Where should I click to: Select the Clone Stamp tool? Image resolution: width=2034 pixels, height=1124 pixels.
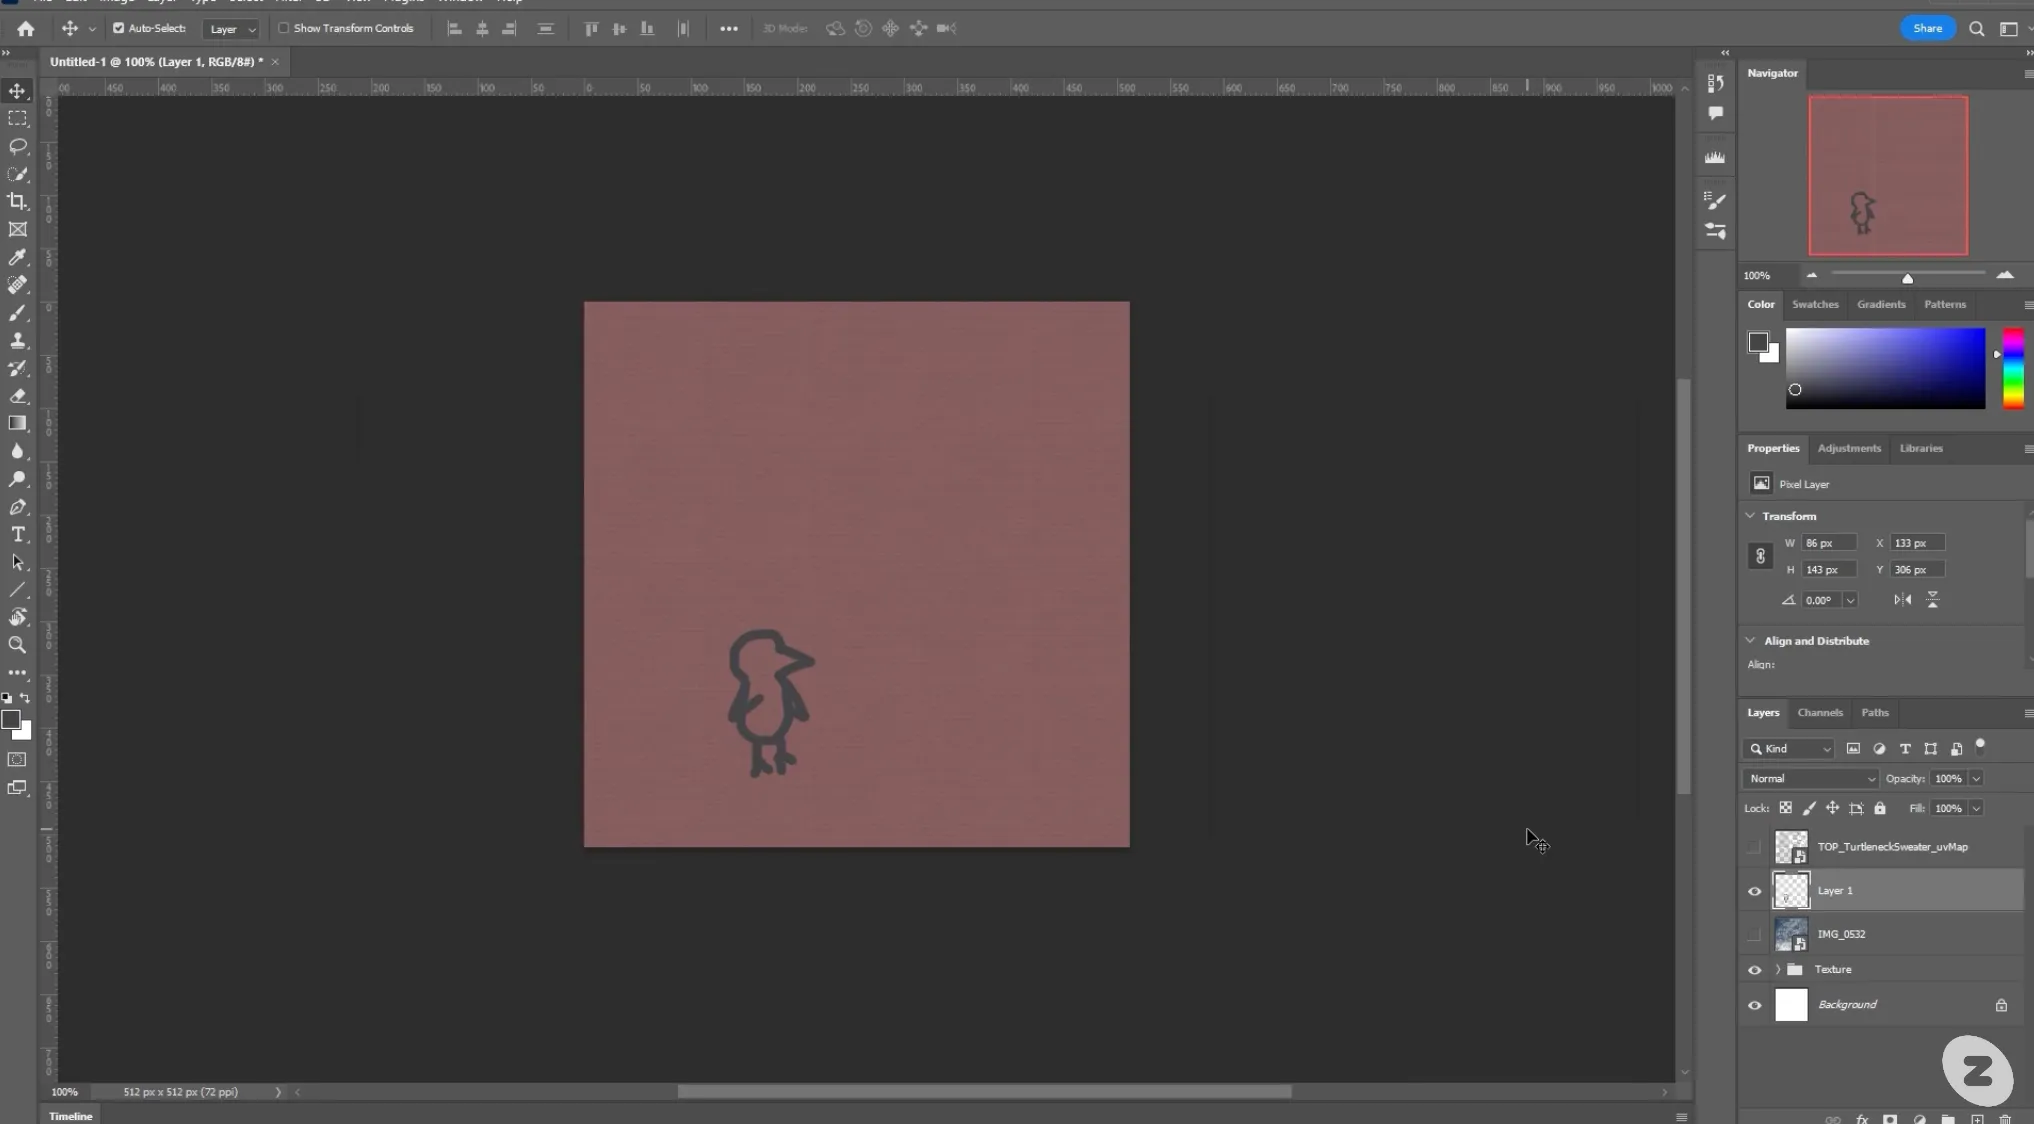18,340
